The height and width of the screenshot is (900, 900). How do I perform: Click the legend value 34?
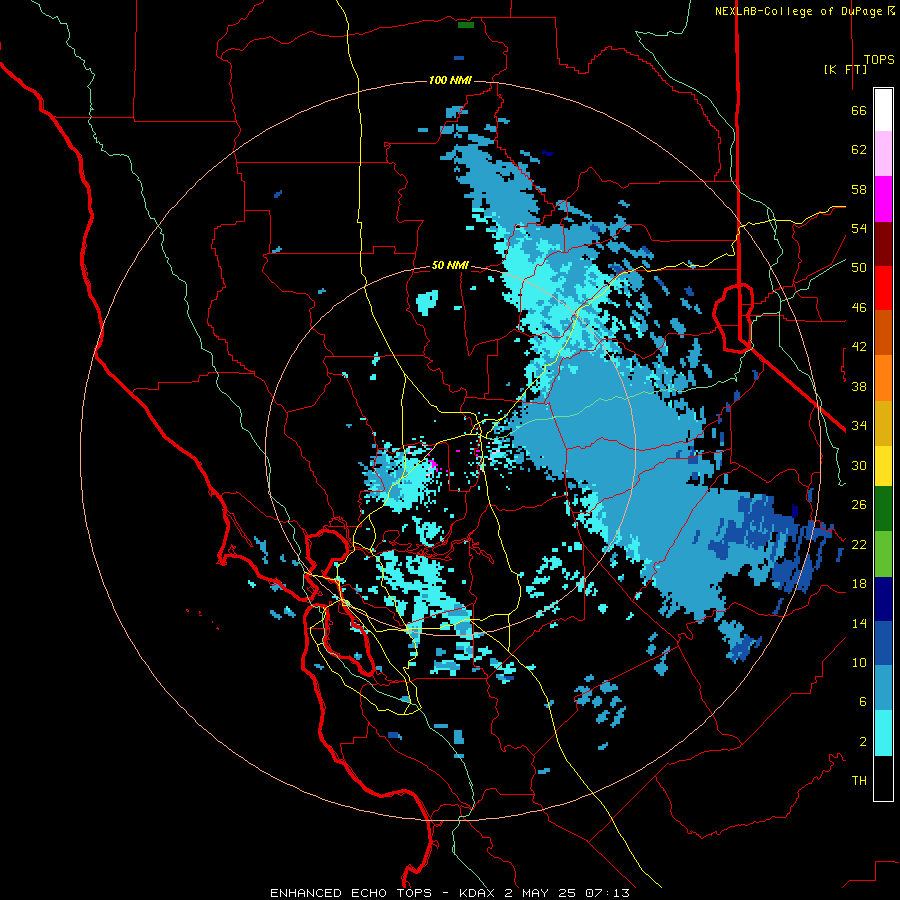click(859, 426)
